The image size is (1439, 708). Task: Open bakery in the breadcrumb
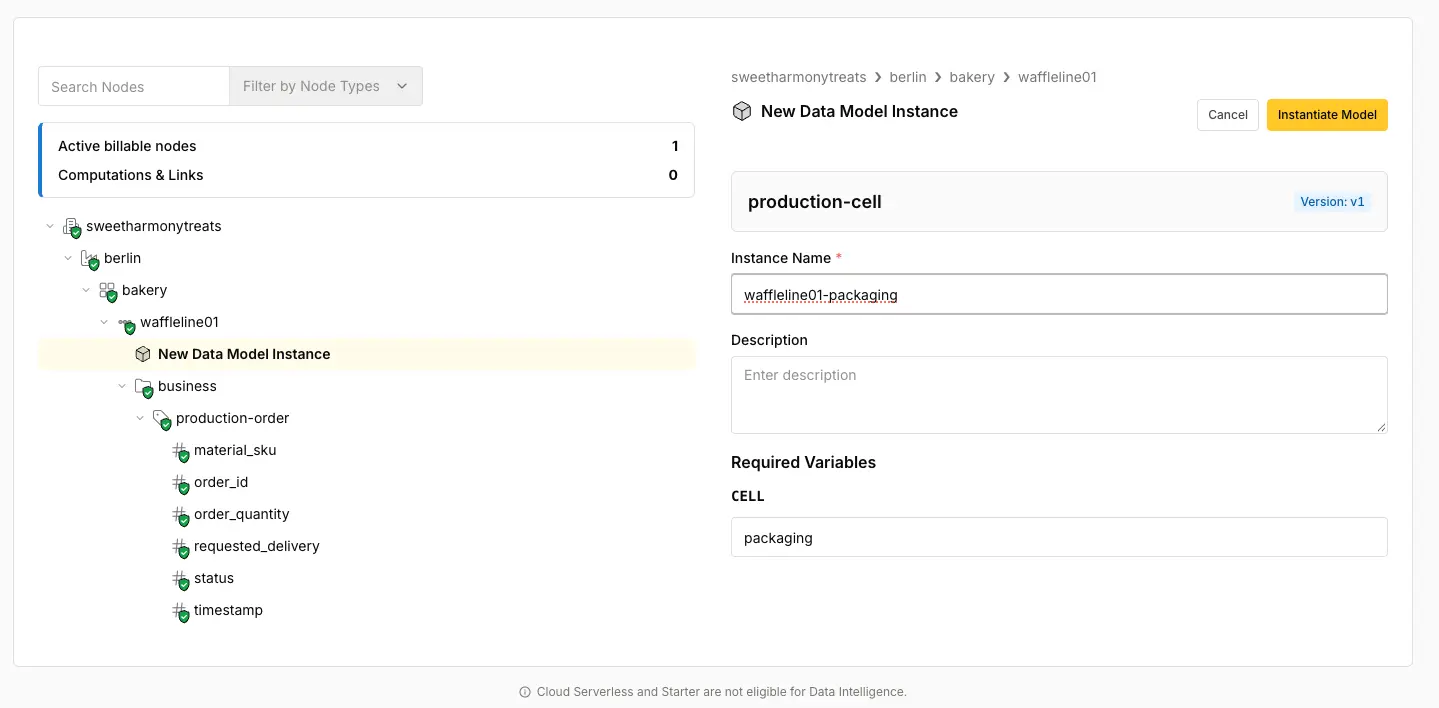click(x=972, y=77)
